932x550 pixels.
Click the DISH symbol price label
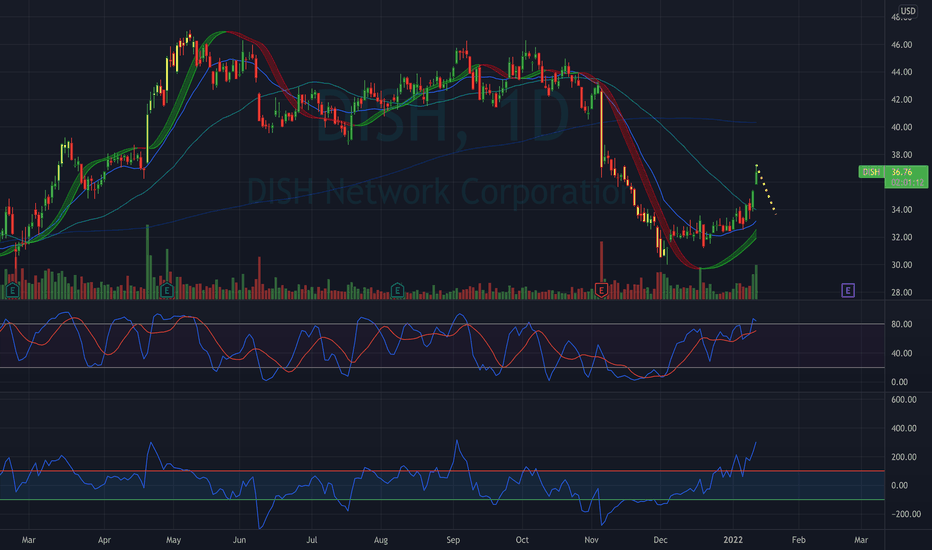[x=871, y=172]
